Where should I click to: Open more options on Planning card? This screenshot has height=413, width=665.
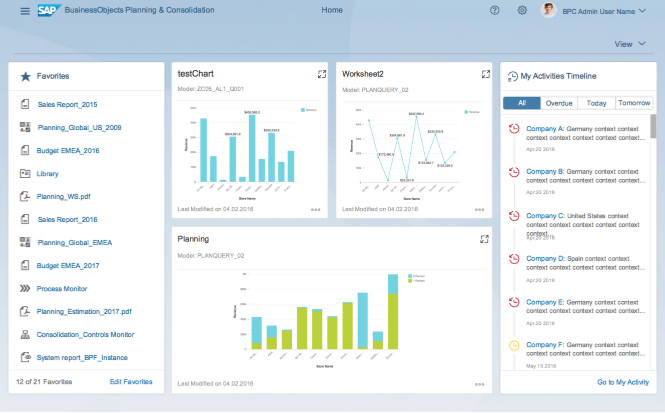479,384
